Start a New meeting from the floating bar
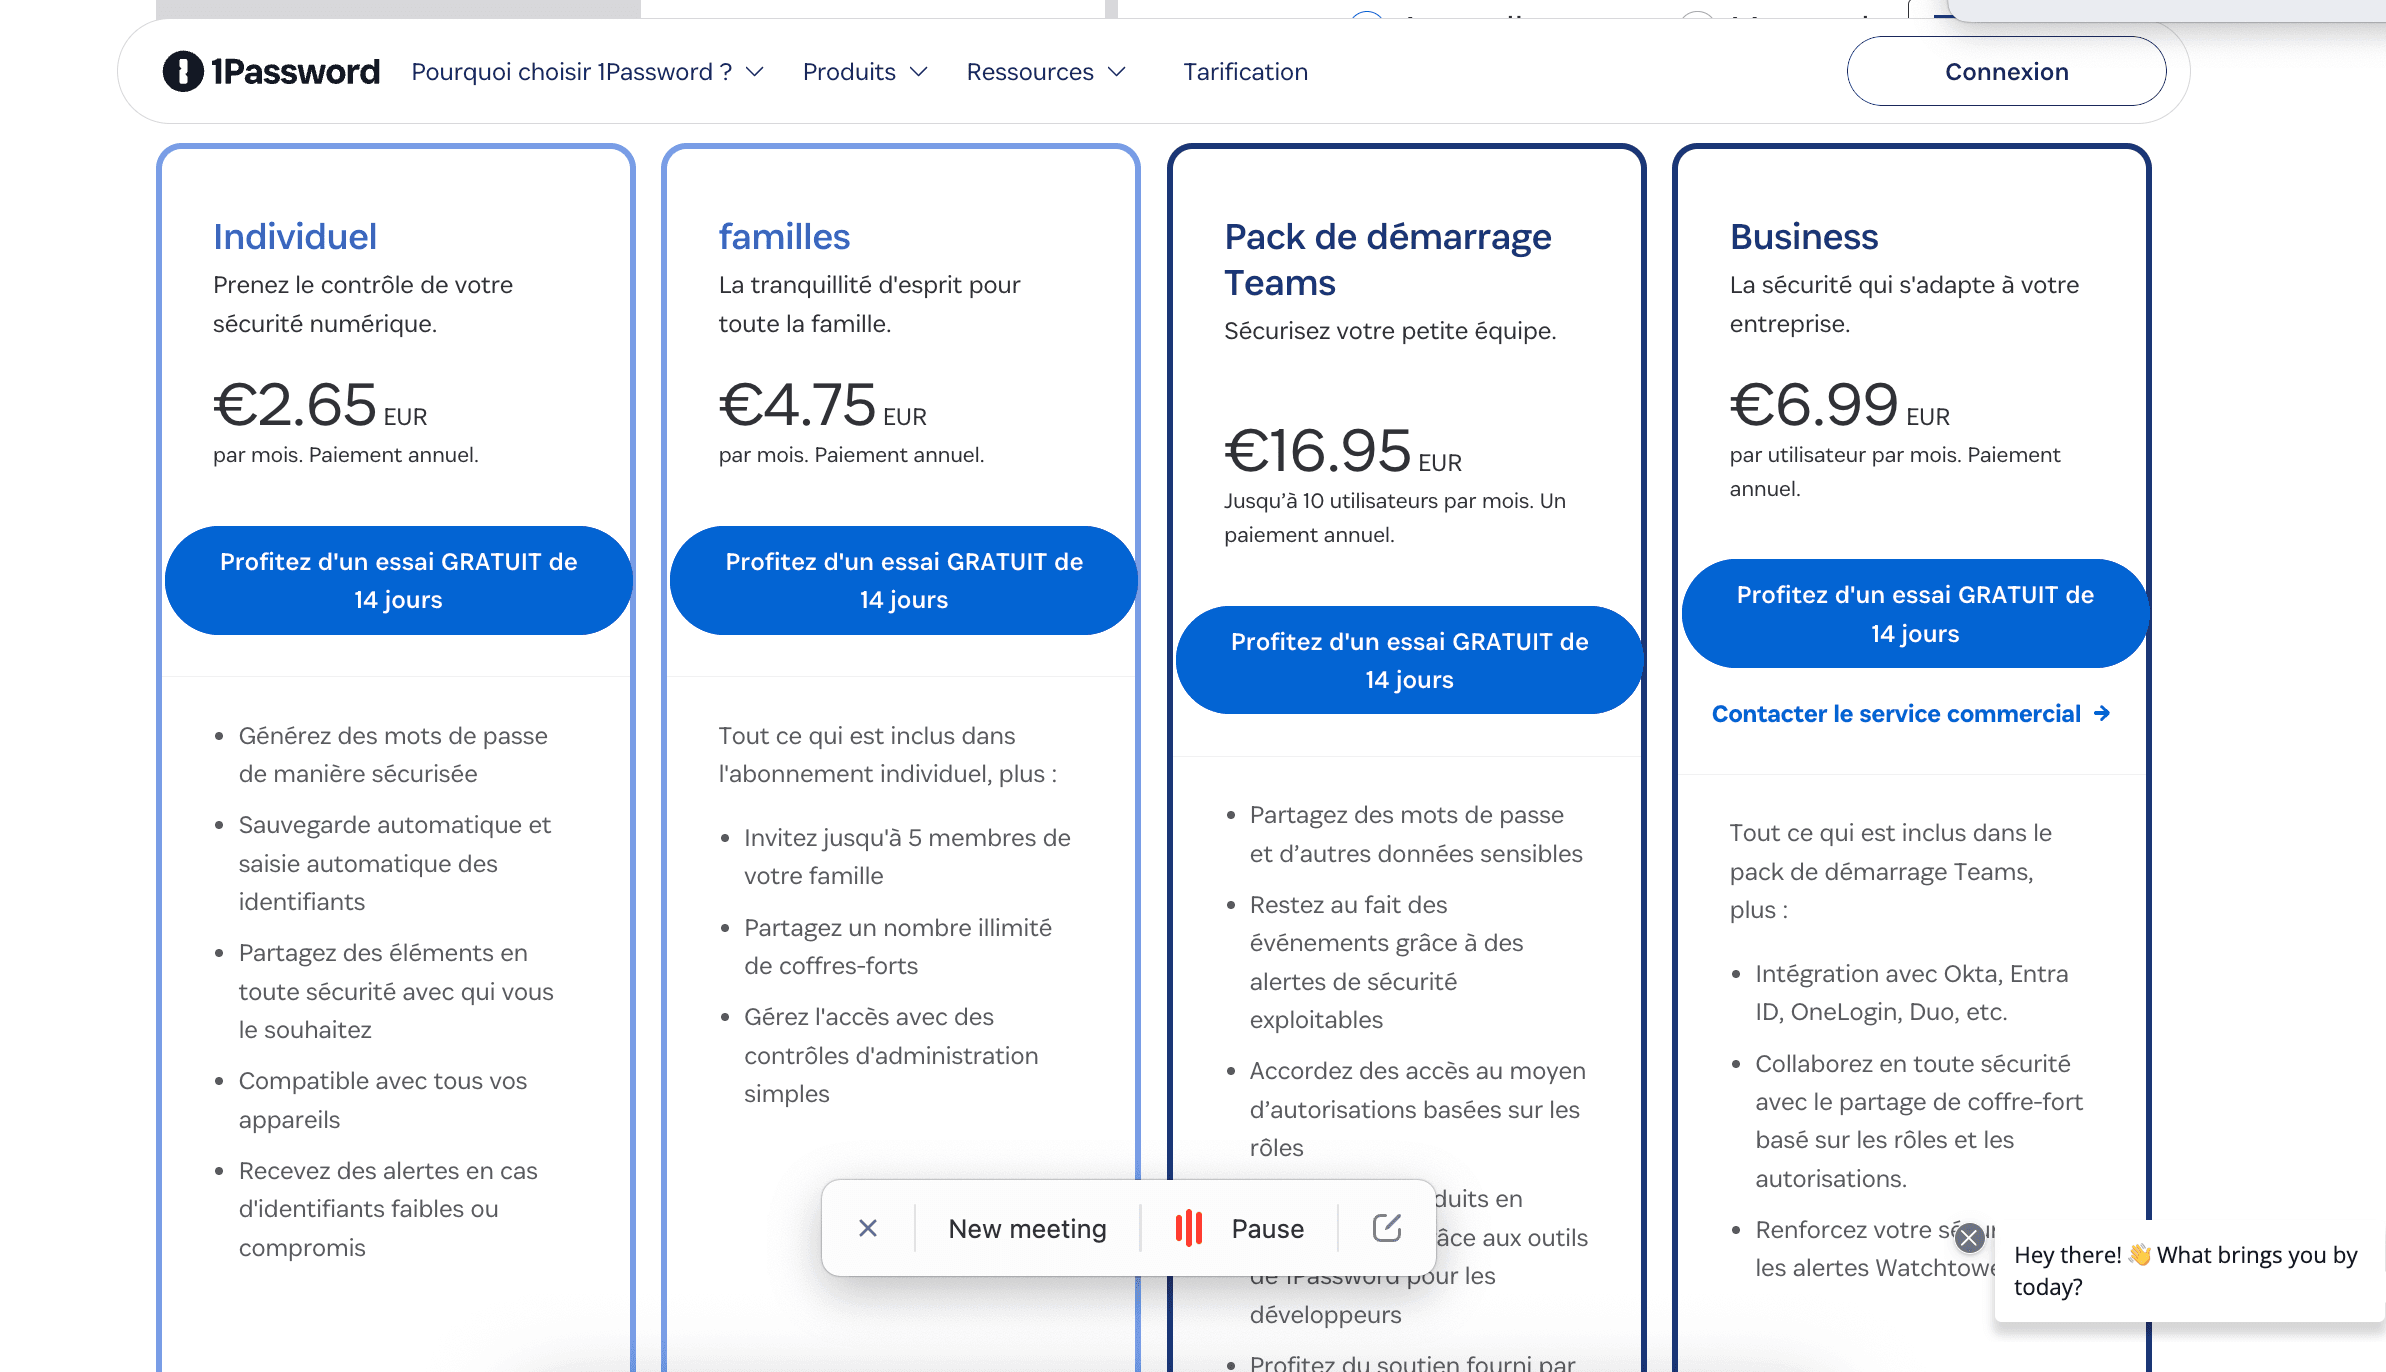 point(1027,1227)
